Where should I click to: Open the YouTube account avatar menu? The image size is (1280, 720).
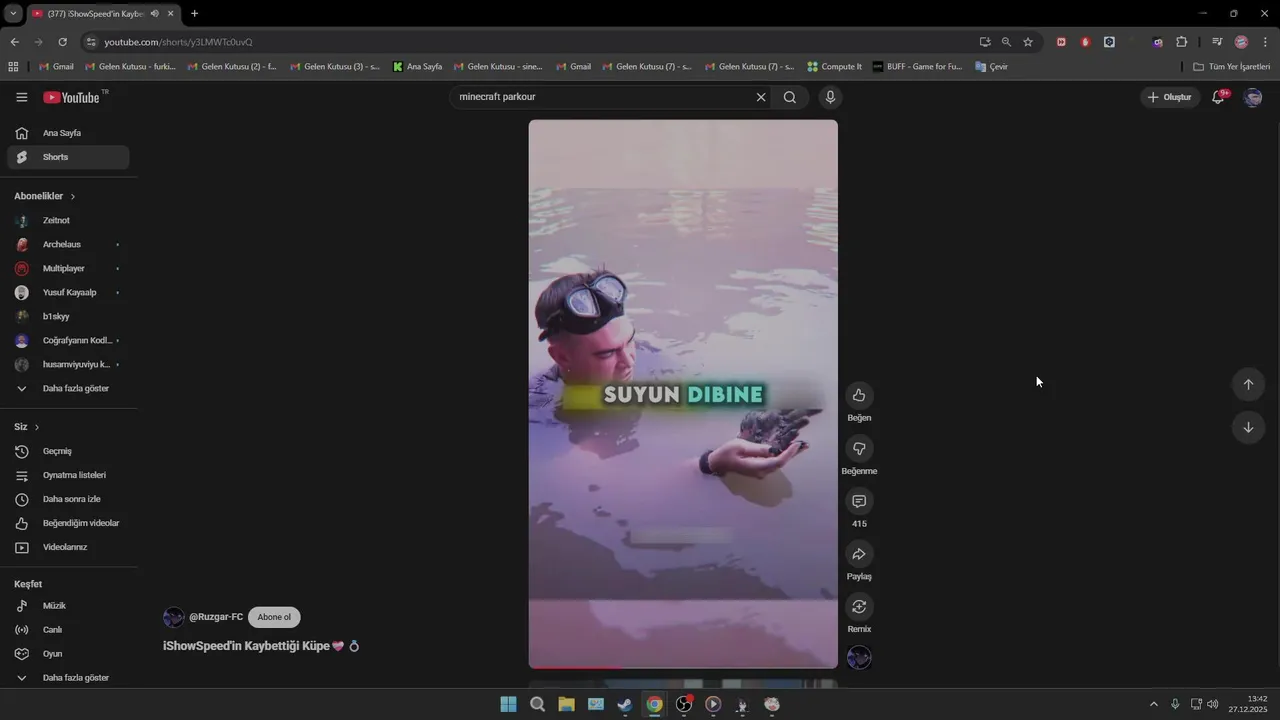(x=1253, y=97)
